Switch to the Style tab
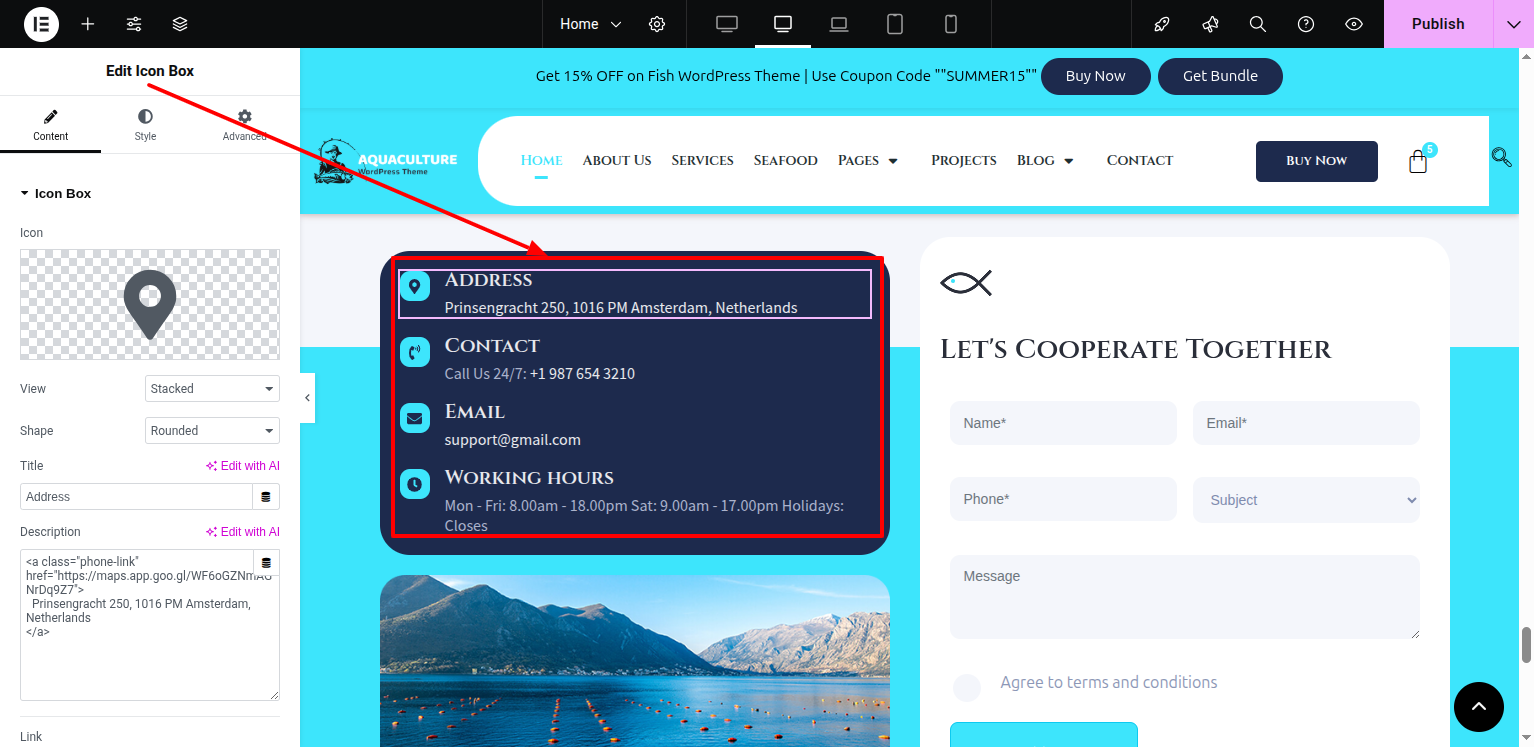This screenshot has width=1534, height=747. (145, 125)
